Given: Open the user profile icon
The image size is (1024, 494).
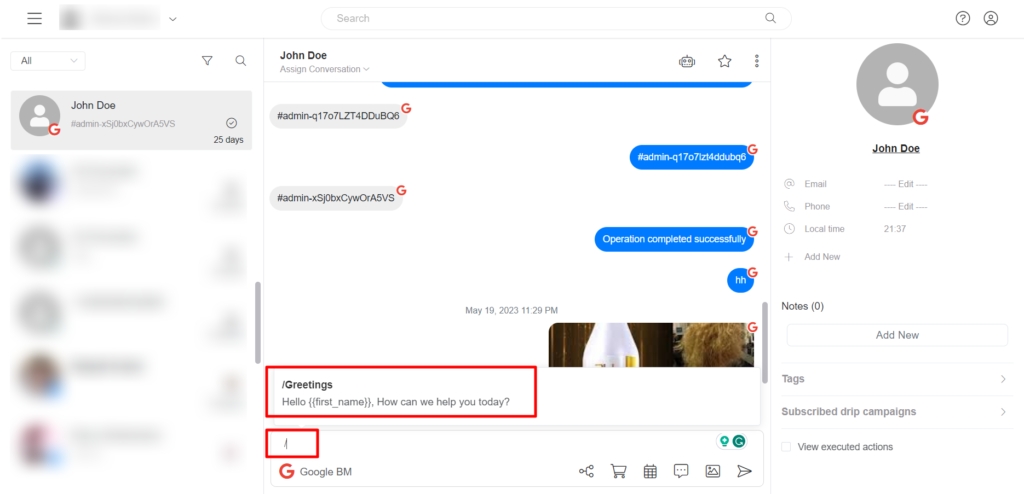Looking at the screenshot, I should coord(991,18).
